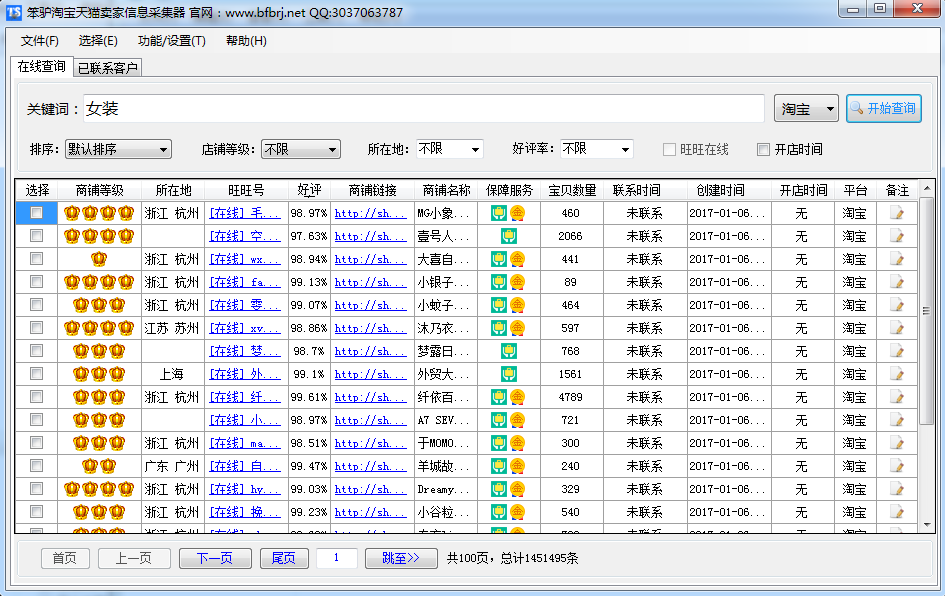Click the TS application icon in title bar
This screenshot has height=596, width=945.
click(13, 12)
